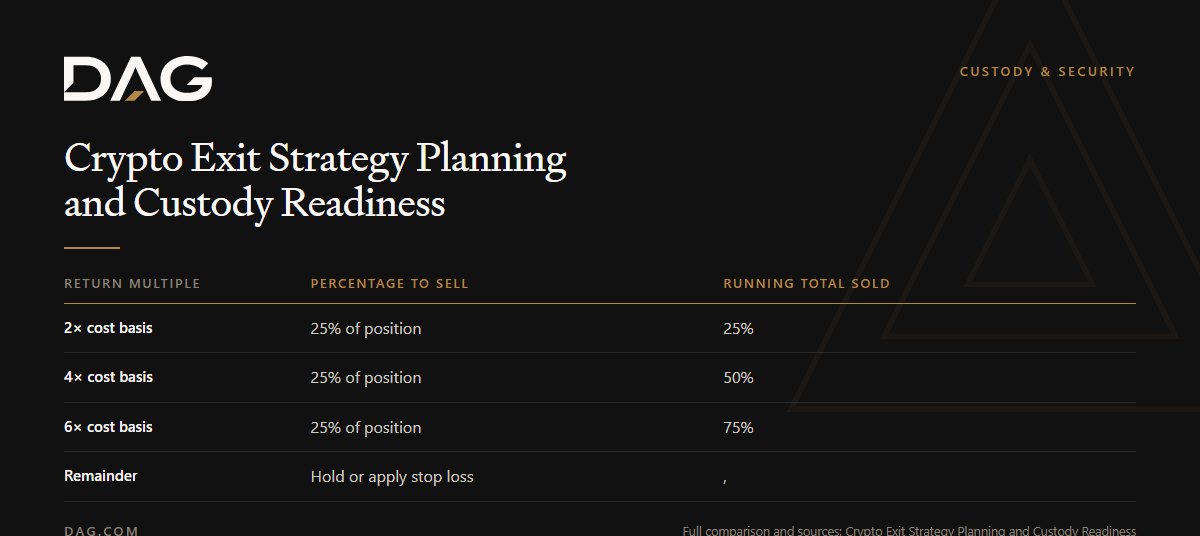Select the 50% running total cell
Image resolution: width=1200 pixels, height=536 pixels.
[x=738, y=378]
